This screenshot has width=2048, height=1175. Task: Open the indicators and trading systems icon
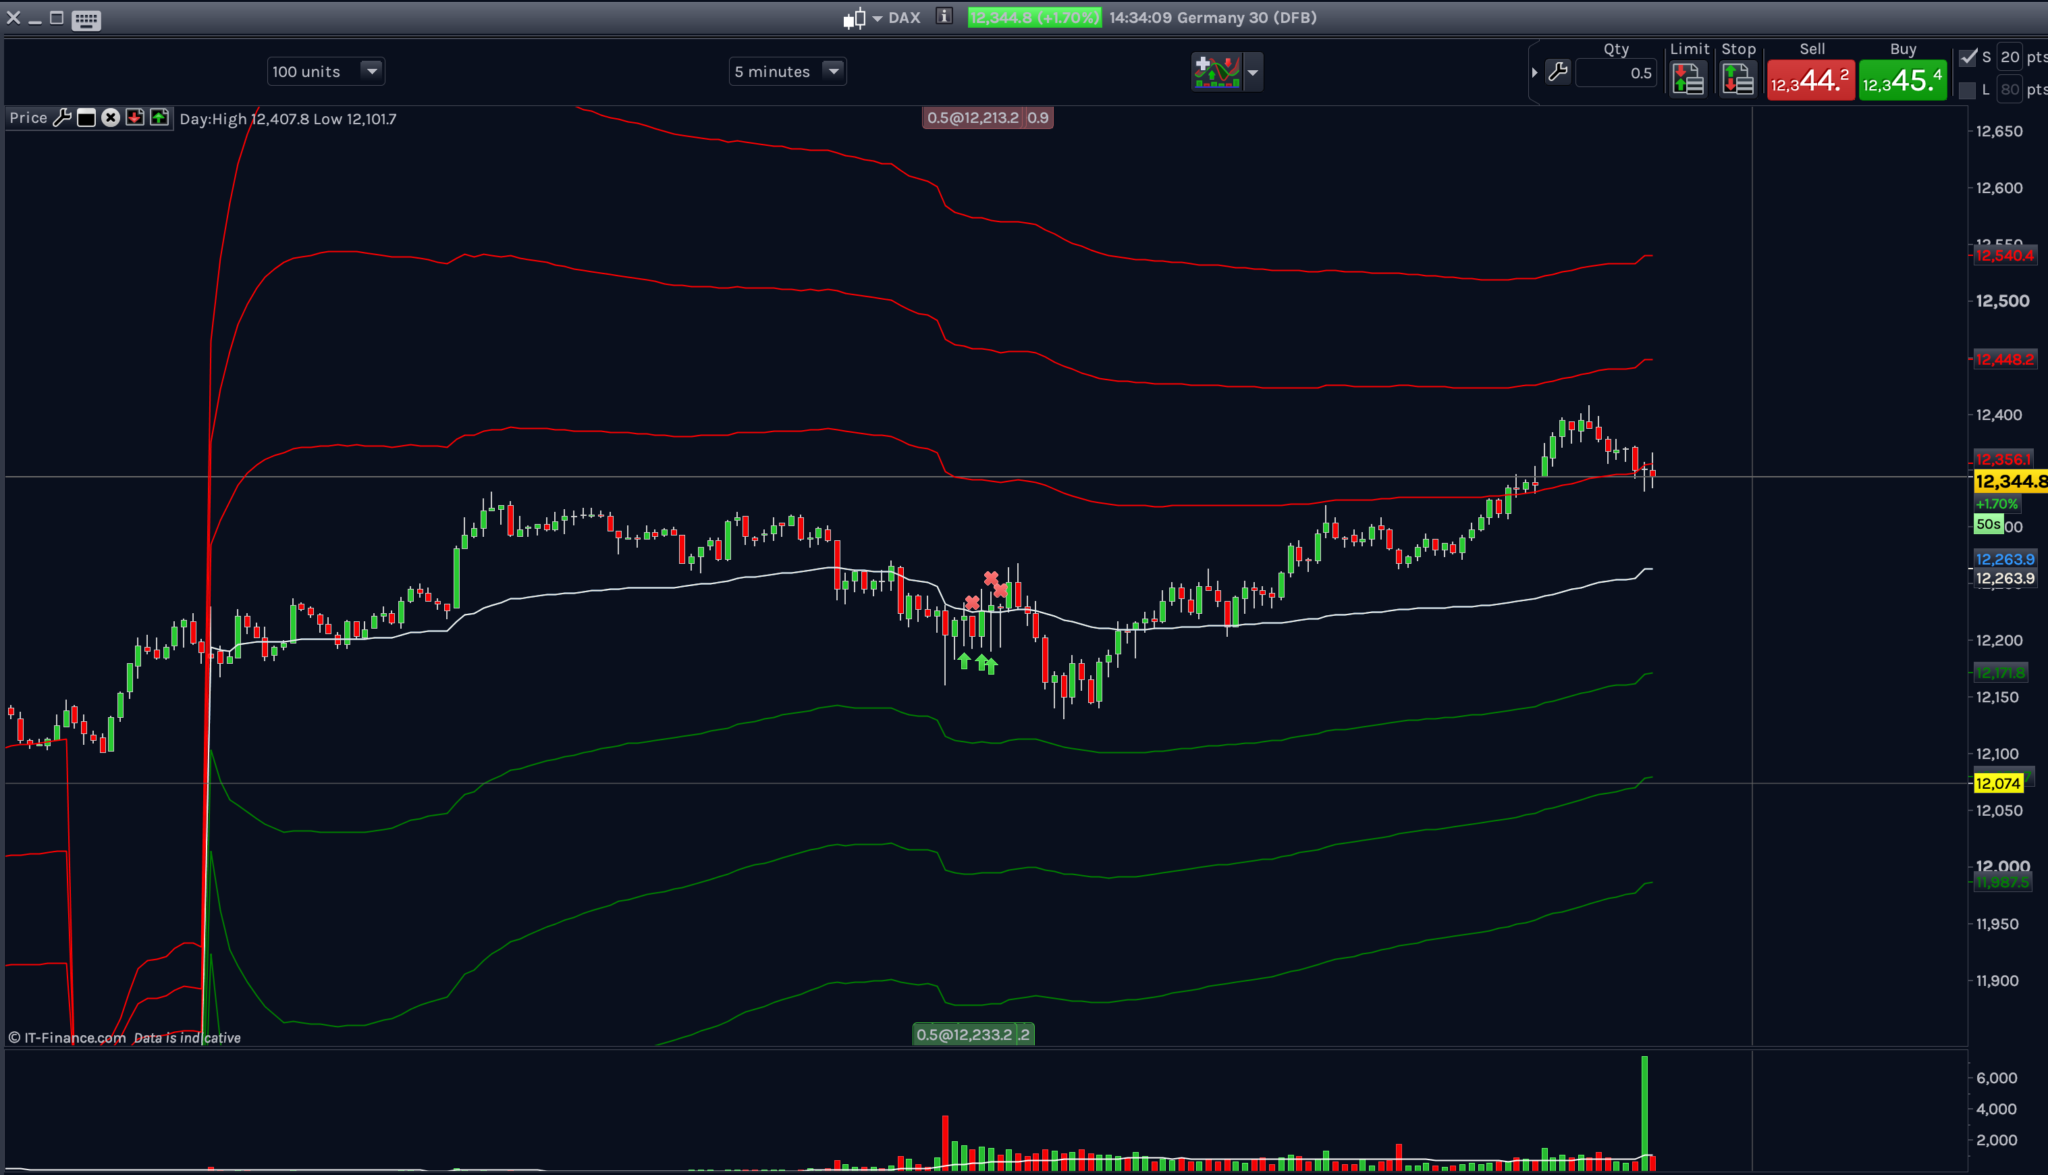point(1216,72)
